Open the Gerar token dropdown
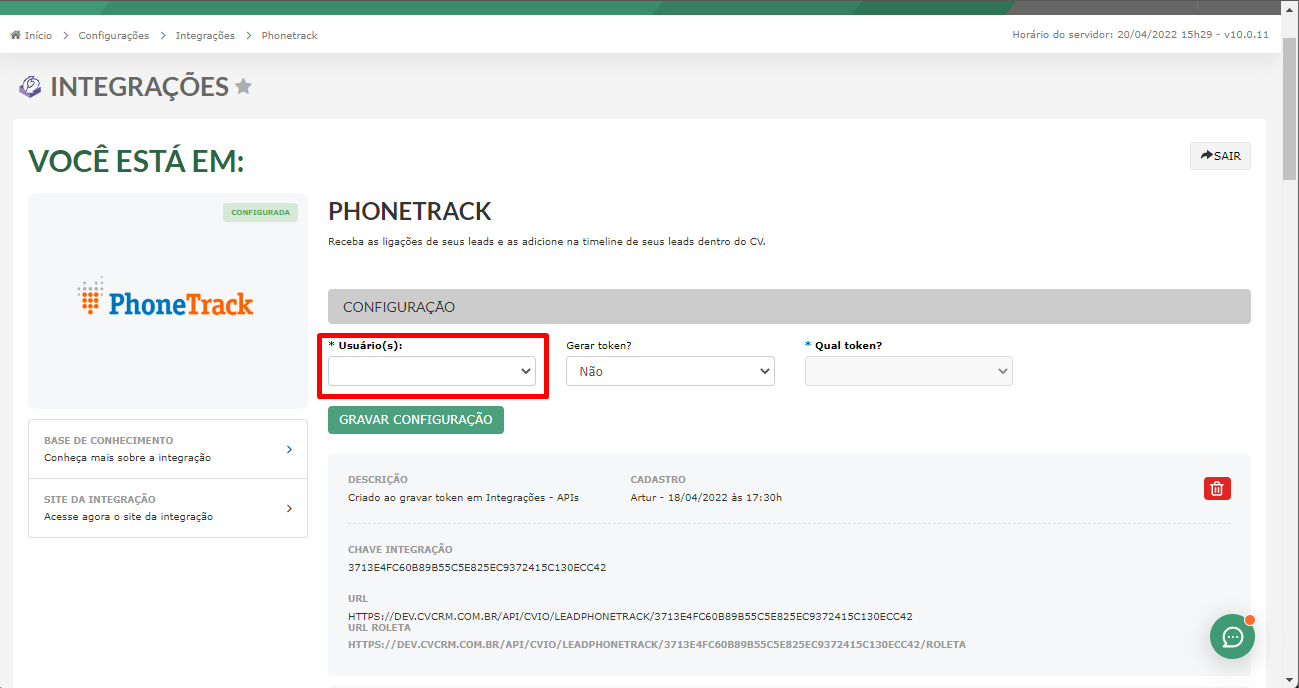 coord(670,371)
